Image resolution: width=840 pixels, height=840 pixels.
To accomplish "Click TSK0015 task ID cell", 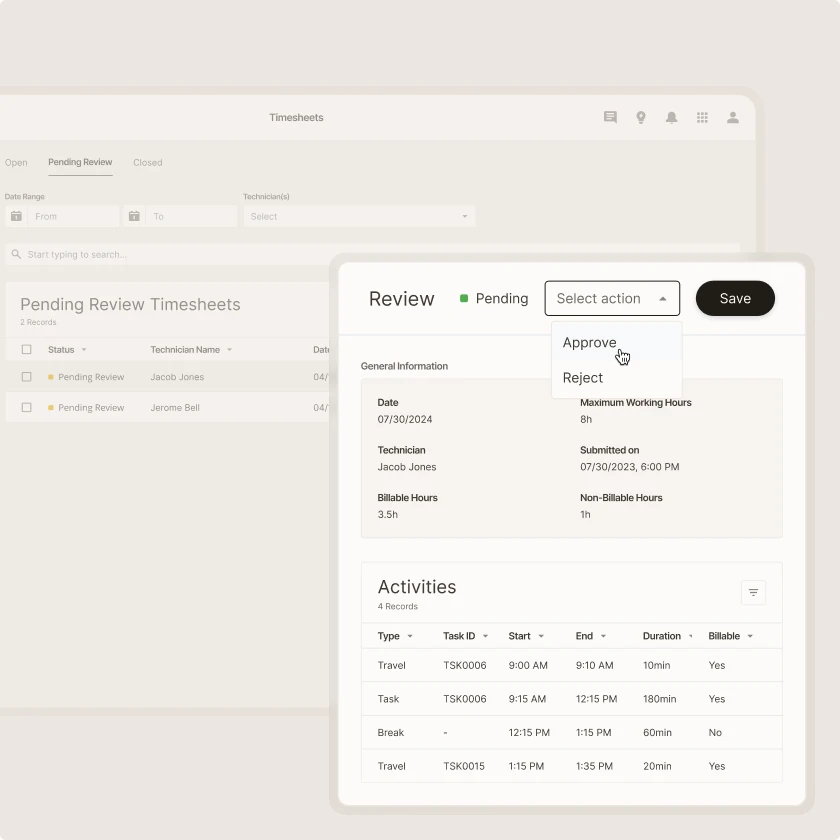I will (x=464, y=766).
